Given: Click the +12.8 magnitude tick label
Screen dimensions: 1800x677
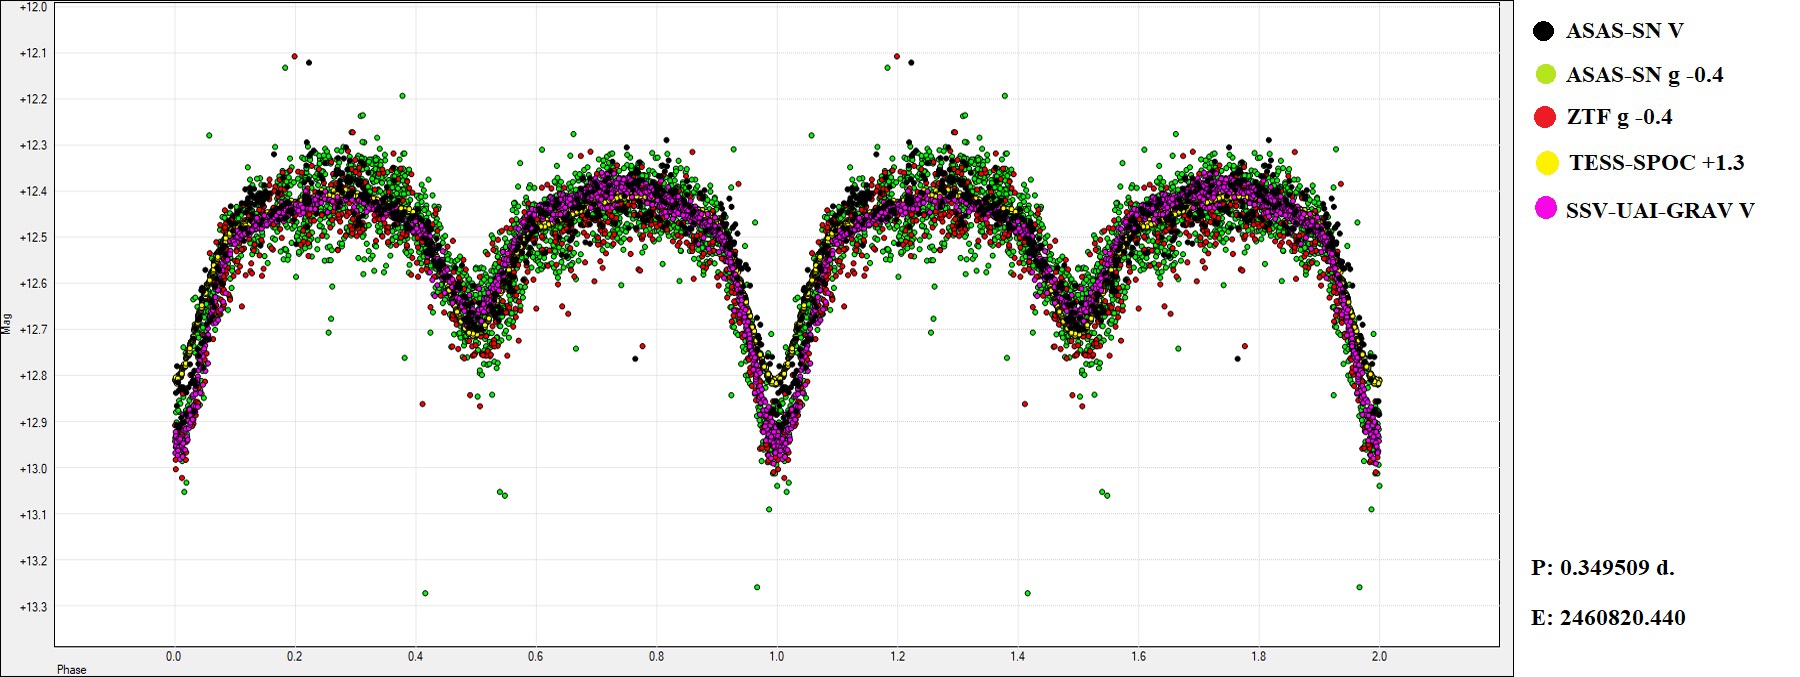Looking at the screenshot, I should pyautogui.click(x=33, y=376).
